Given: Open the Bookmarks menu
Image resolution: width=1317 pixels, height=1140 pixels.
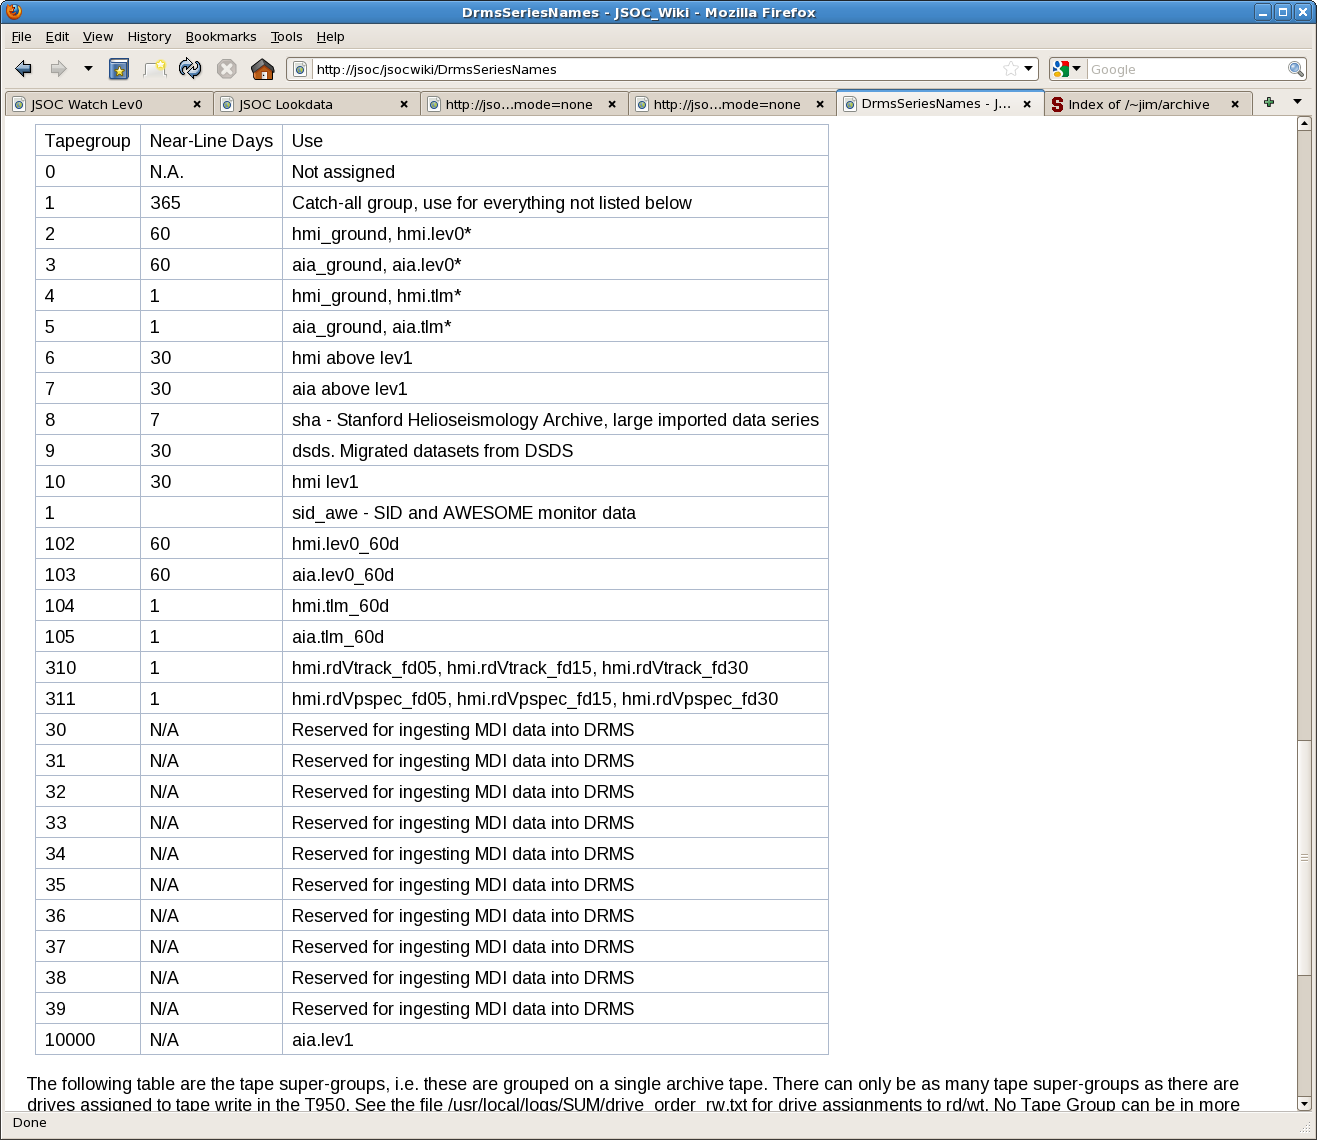Looking at the screenshot, I should coord(221,37).
